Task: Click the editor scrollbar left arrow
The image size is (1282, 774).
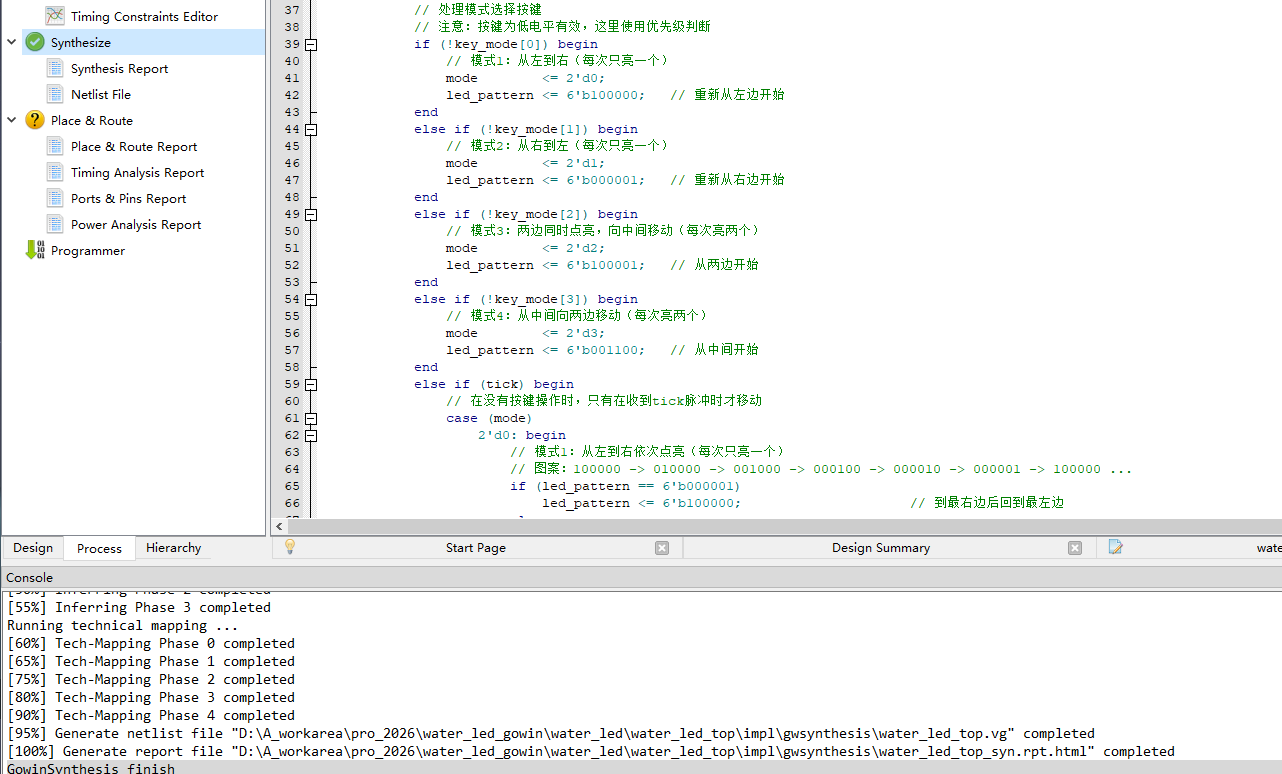Action: pos(278,526)
